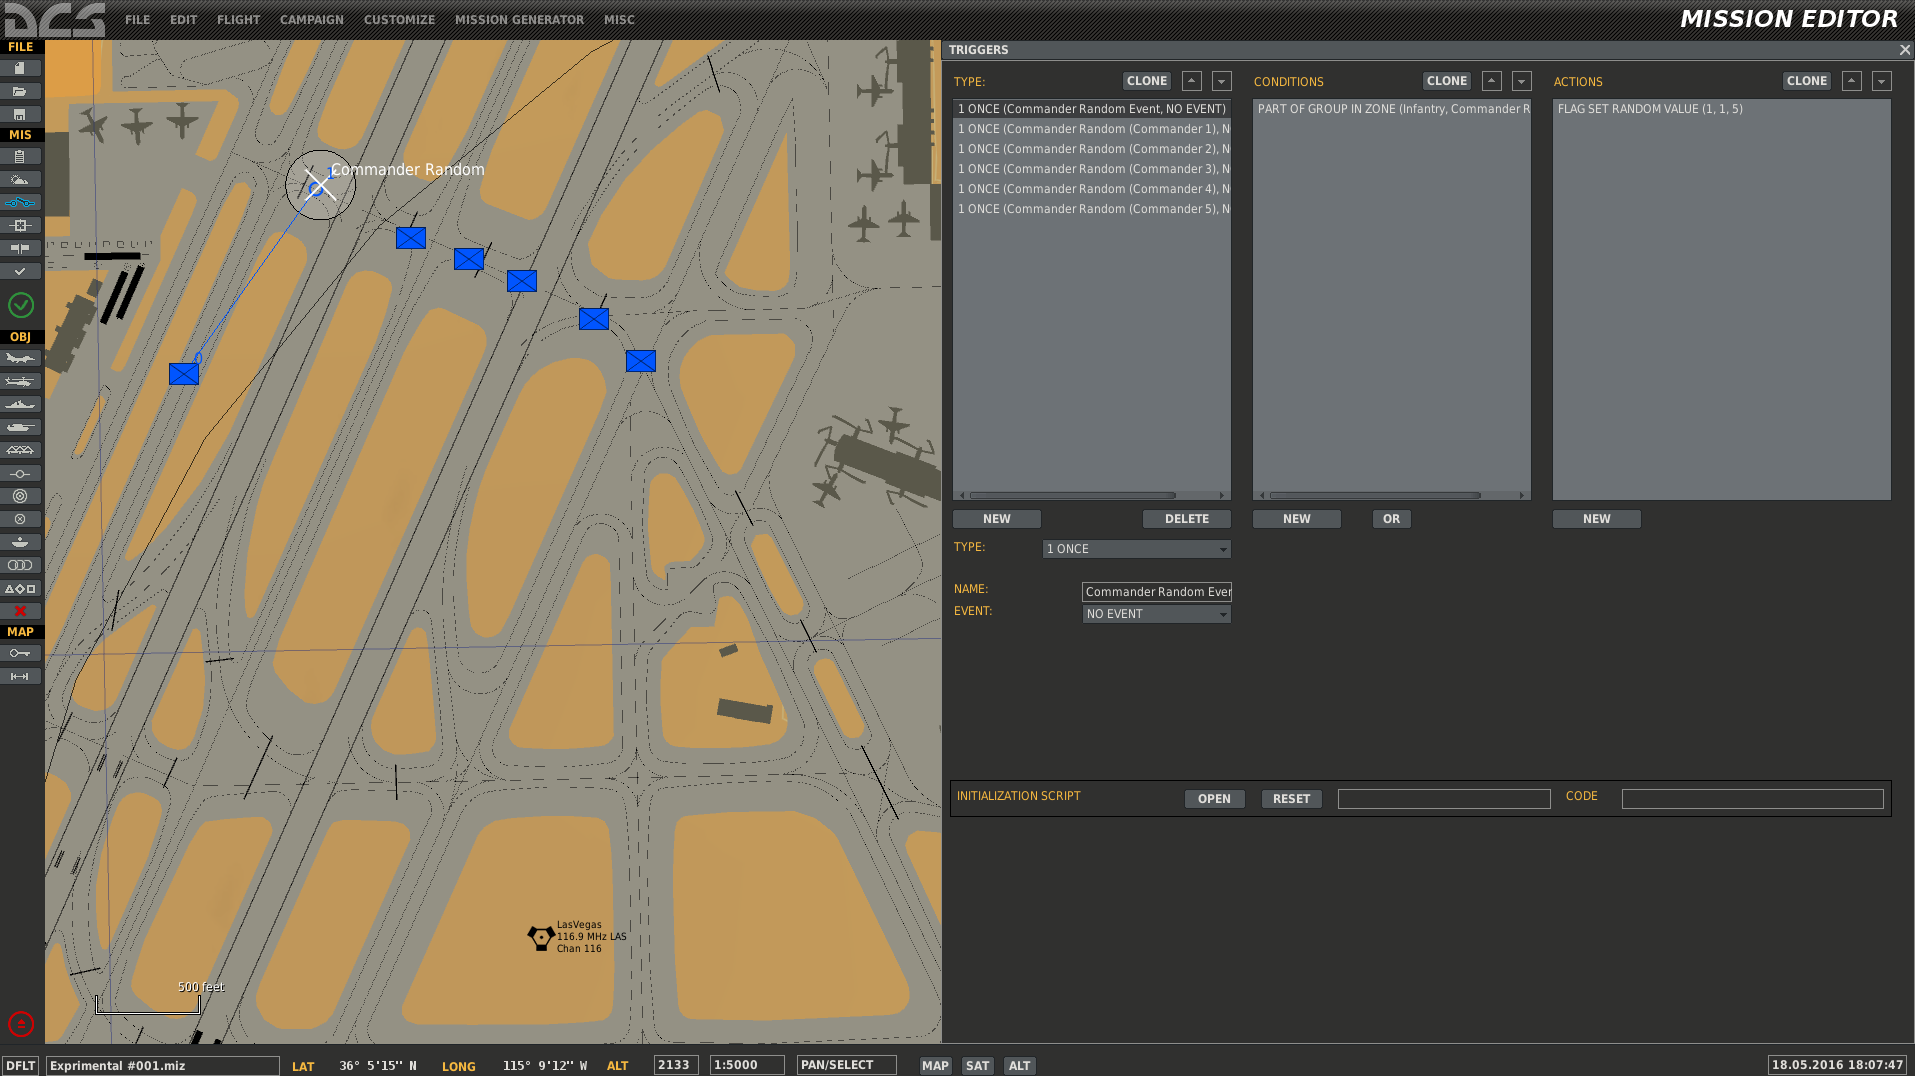
Task: Select the helicopter group tool
Action: tap(20, 381)
